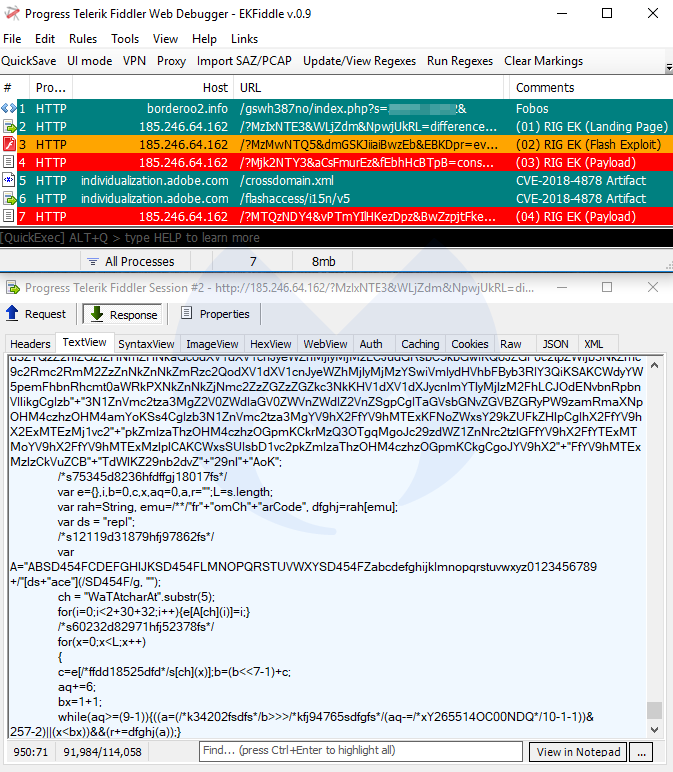673x772 pixels.
Task: Switch to the SyntaxView tab
Action: coord(146,344)
